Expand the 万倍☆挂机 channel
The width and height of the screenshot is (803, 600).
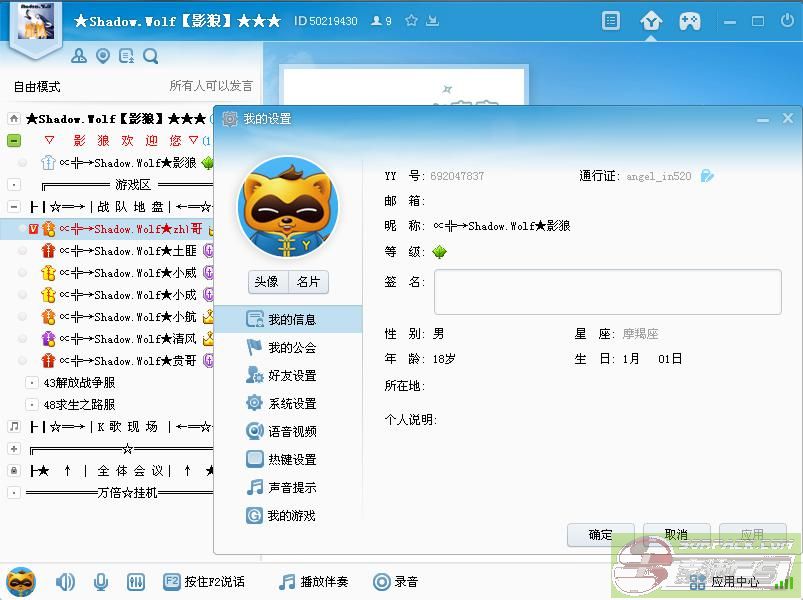click(14, 492)
